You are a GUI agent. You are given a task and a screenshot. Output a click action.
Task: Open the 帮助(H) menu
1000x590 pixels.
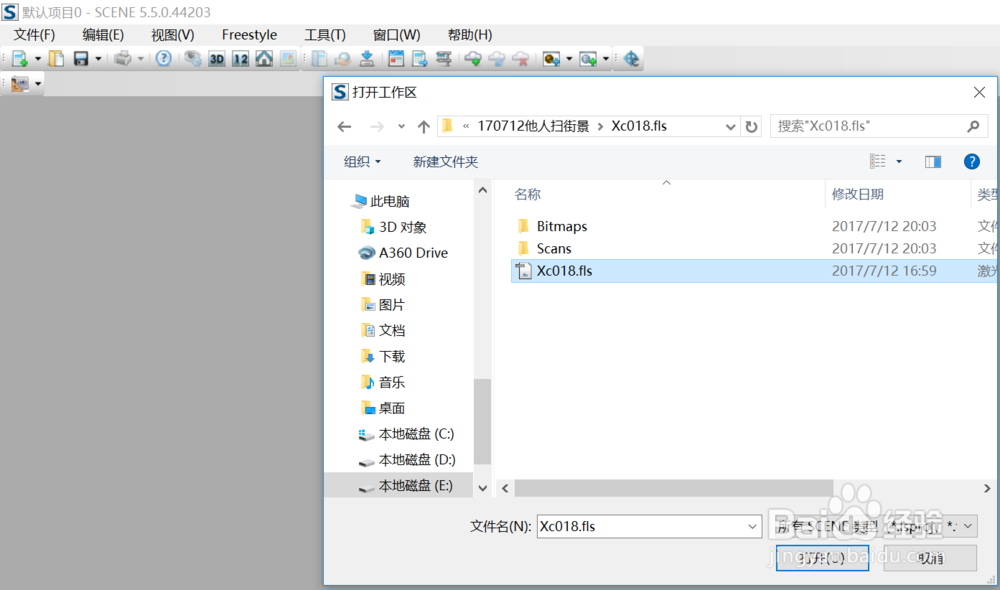(x=470, y=34)
